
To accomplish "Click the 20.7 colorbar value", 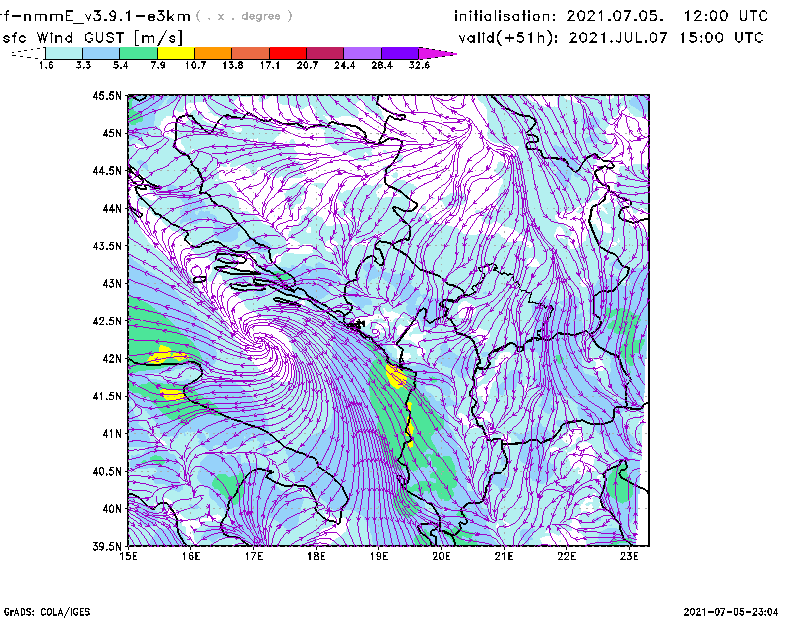I will pyautogui.click(x=307, y=65).
